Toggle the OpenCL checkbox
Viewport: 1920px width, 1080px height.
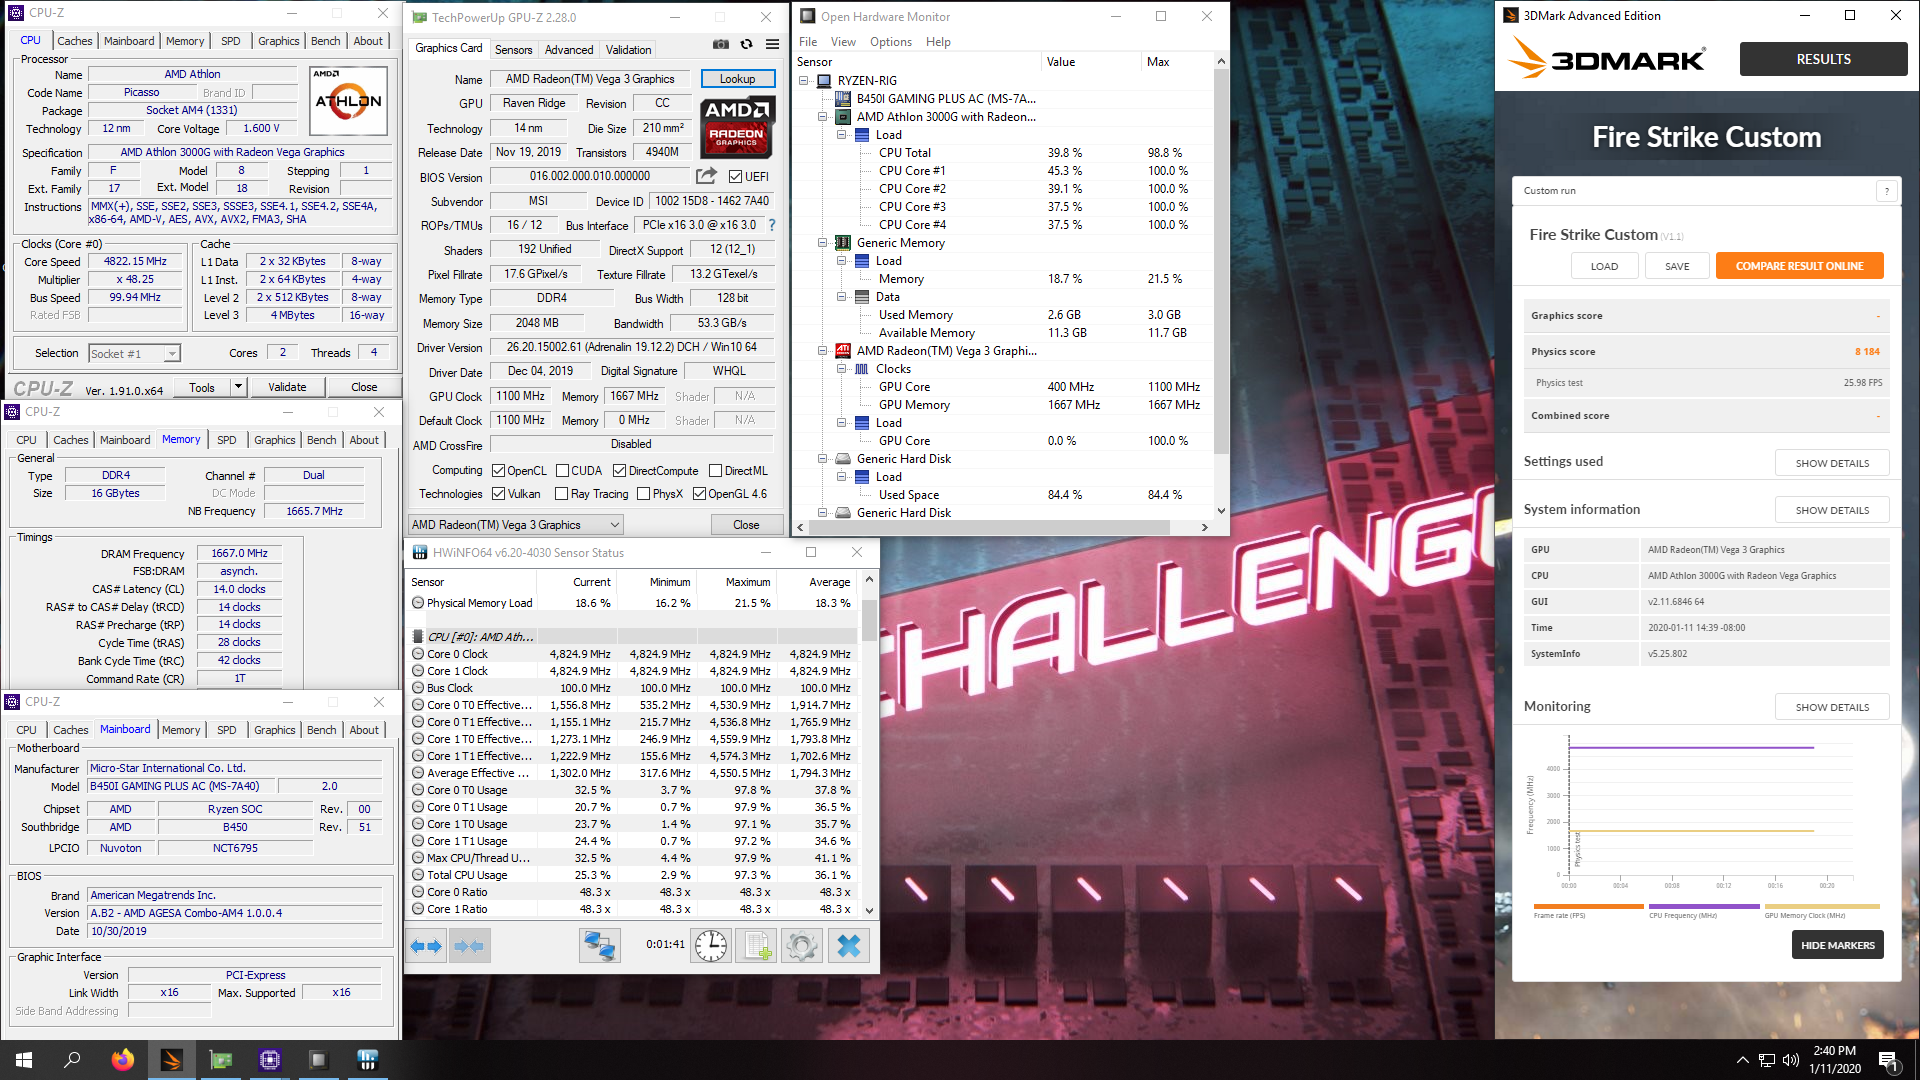[499, 471]
